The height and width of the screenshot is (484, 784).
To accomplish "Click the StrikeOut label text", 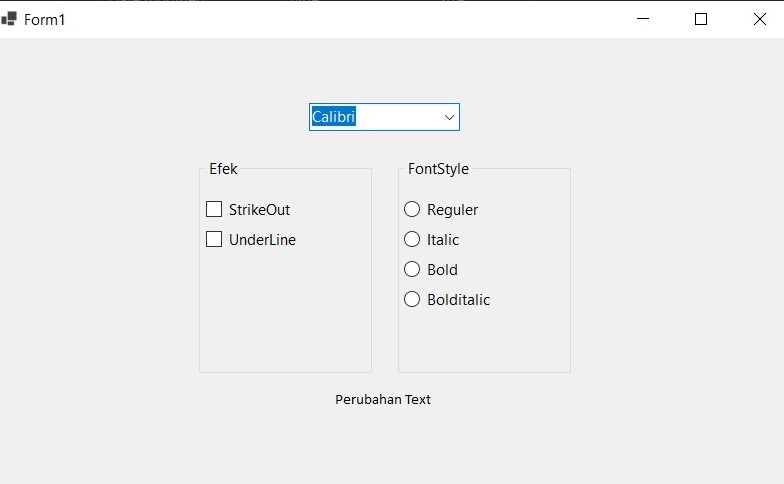I will pyautogui.click(x=259, y=210).
